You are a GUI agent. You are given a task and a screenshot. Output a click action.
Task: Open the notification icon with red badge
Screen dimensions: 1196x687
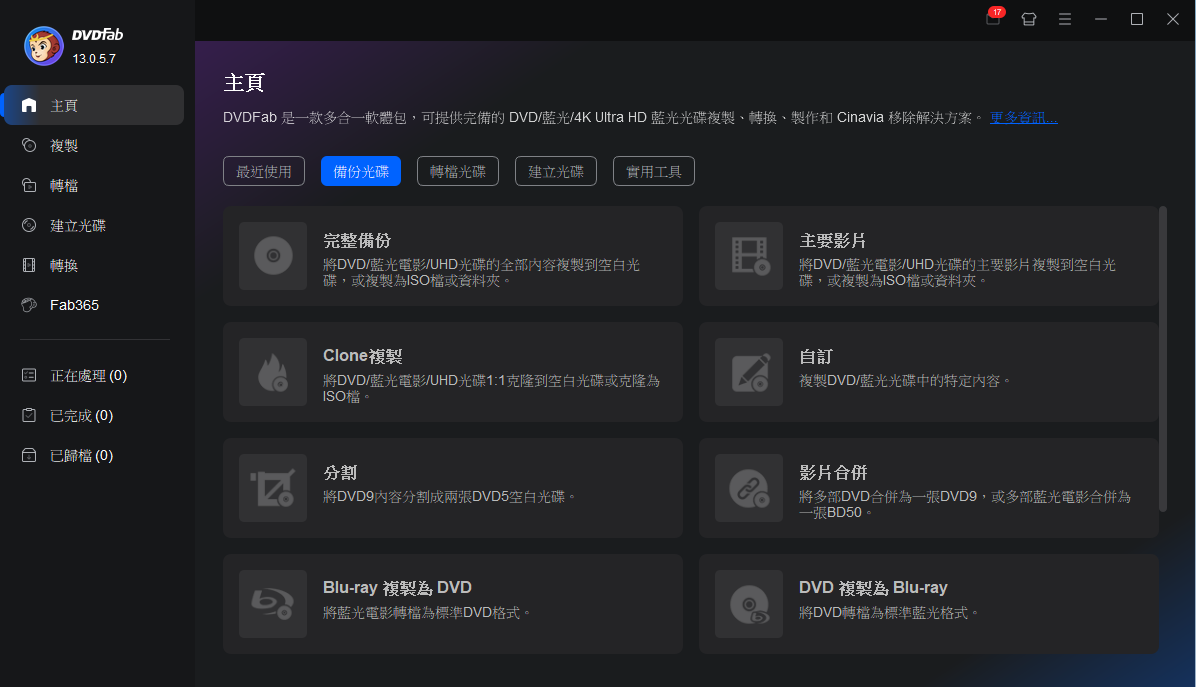point(993,19)
